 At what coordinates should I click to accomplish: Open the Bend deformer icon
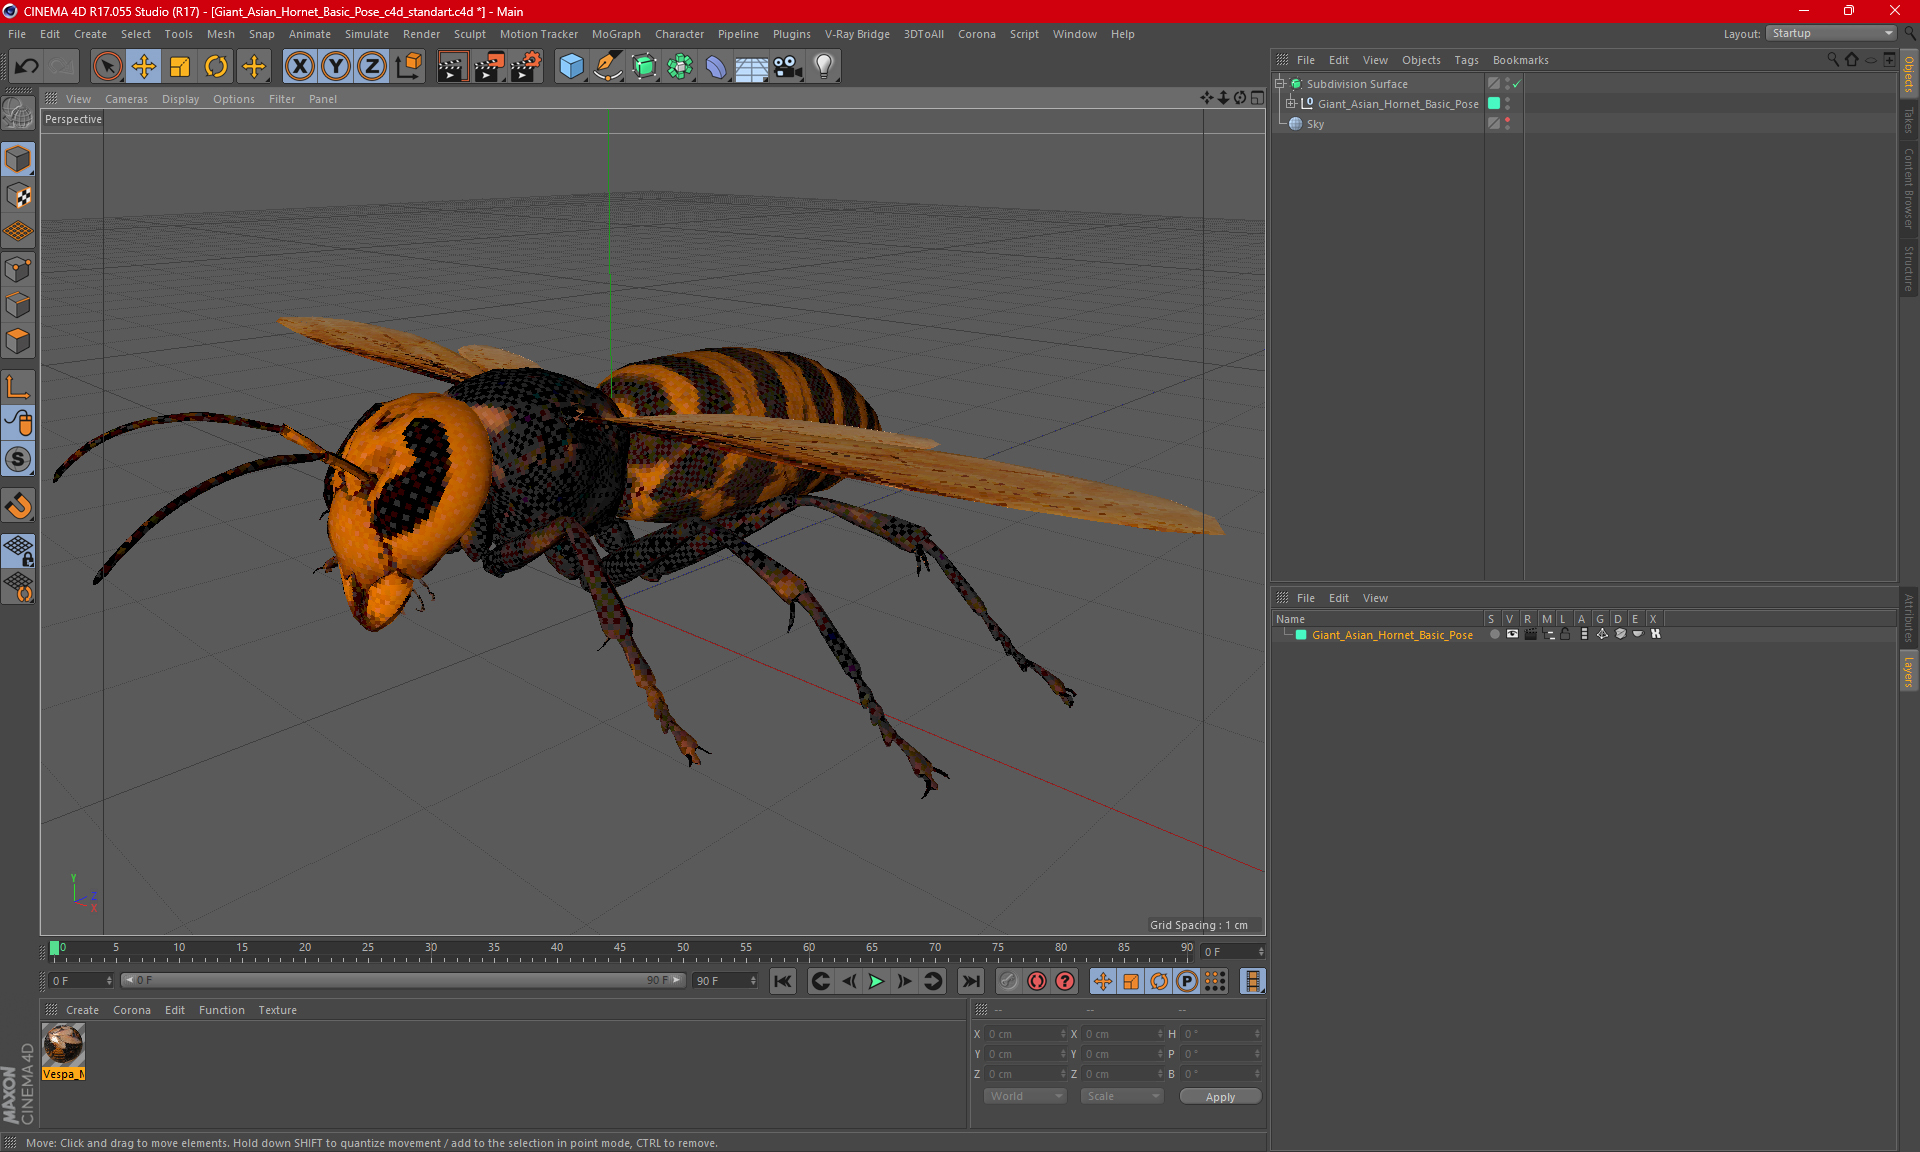tap(716, 66)
